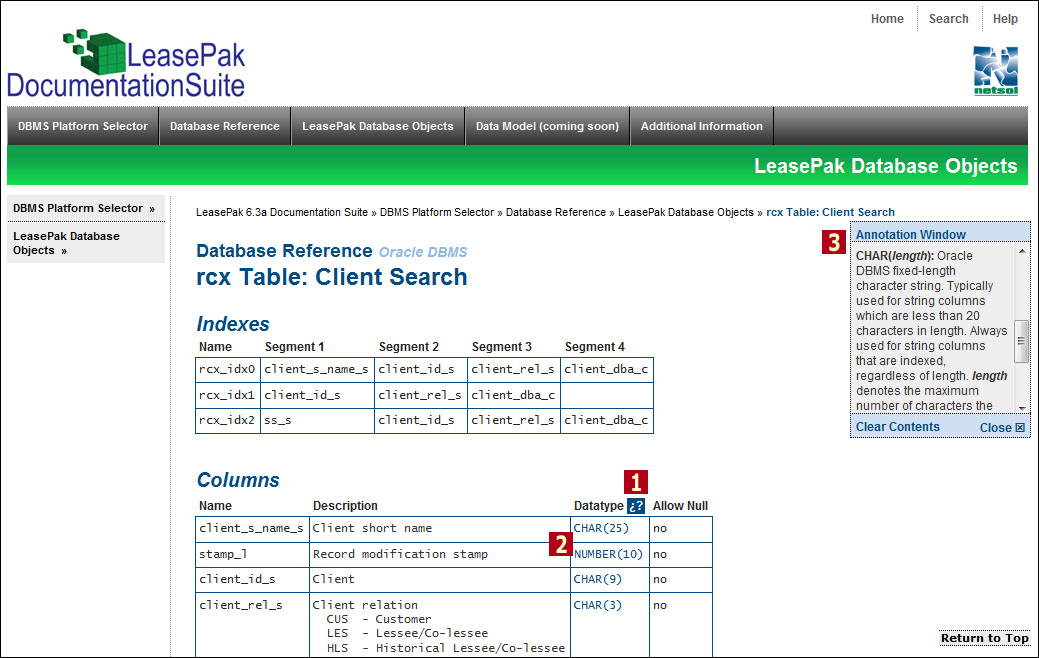Open the Help link
Screen dimensions: 1039x658
(1005, 19)
